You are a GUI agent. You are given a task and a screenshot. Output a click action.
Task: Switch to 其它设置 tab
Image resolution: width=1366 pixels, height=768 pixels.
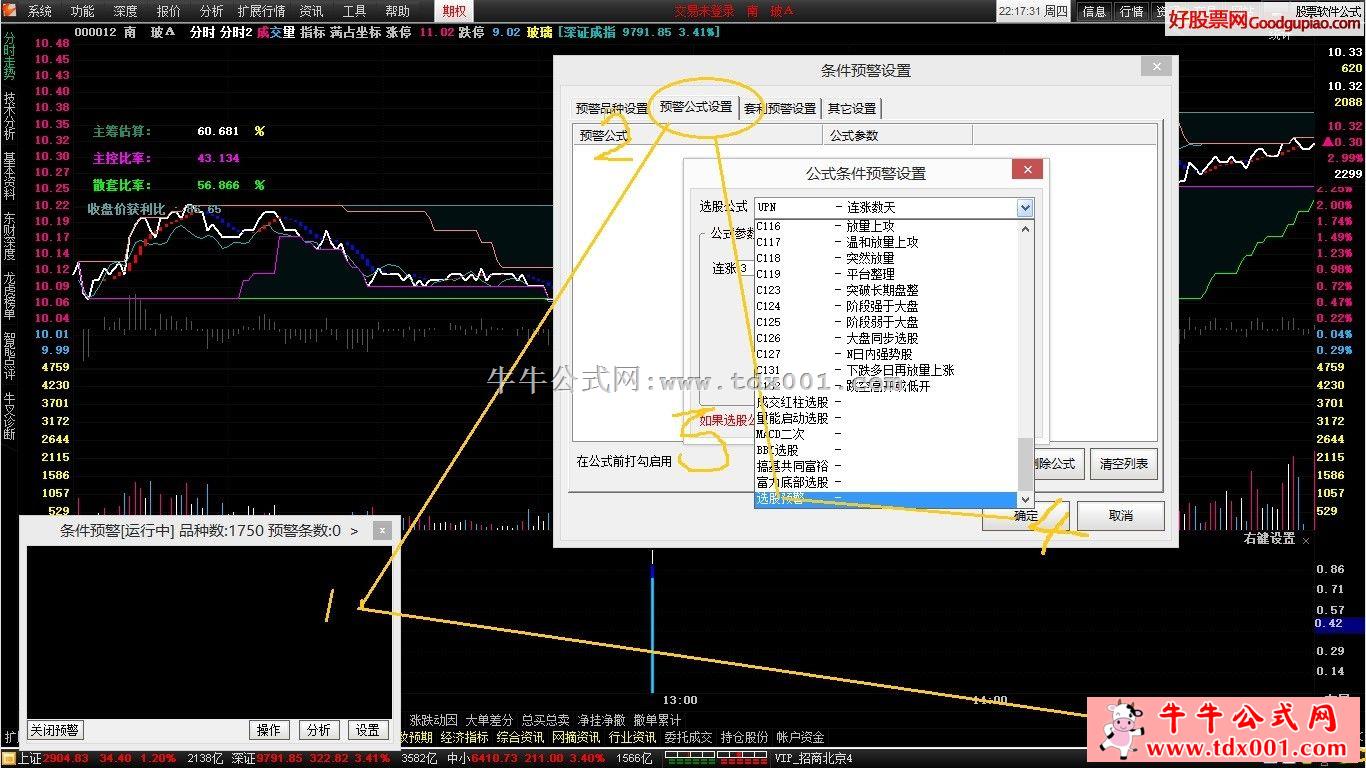pos(852,109)
